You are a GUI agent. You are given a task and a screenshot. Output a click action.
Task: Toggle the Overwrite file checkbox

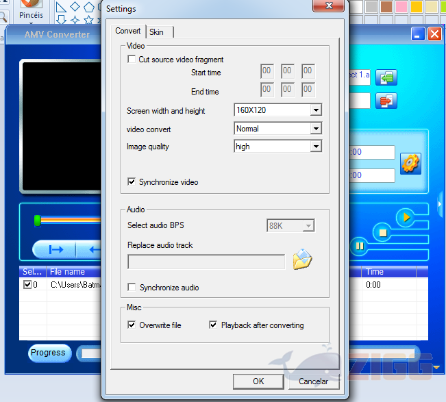click(x=131, y=325)
